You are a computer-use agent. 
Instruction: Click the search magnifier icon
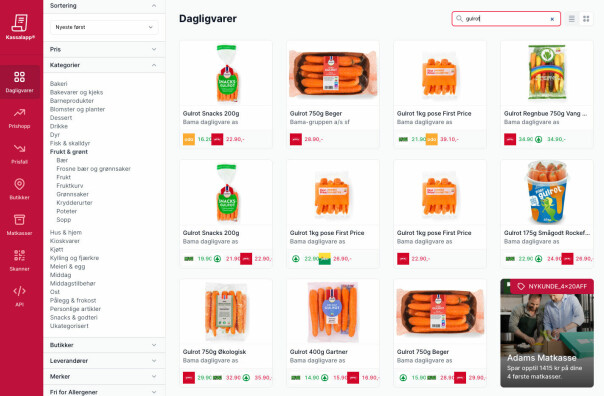(459, 18)
